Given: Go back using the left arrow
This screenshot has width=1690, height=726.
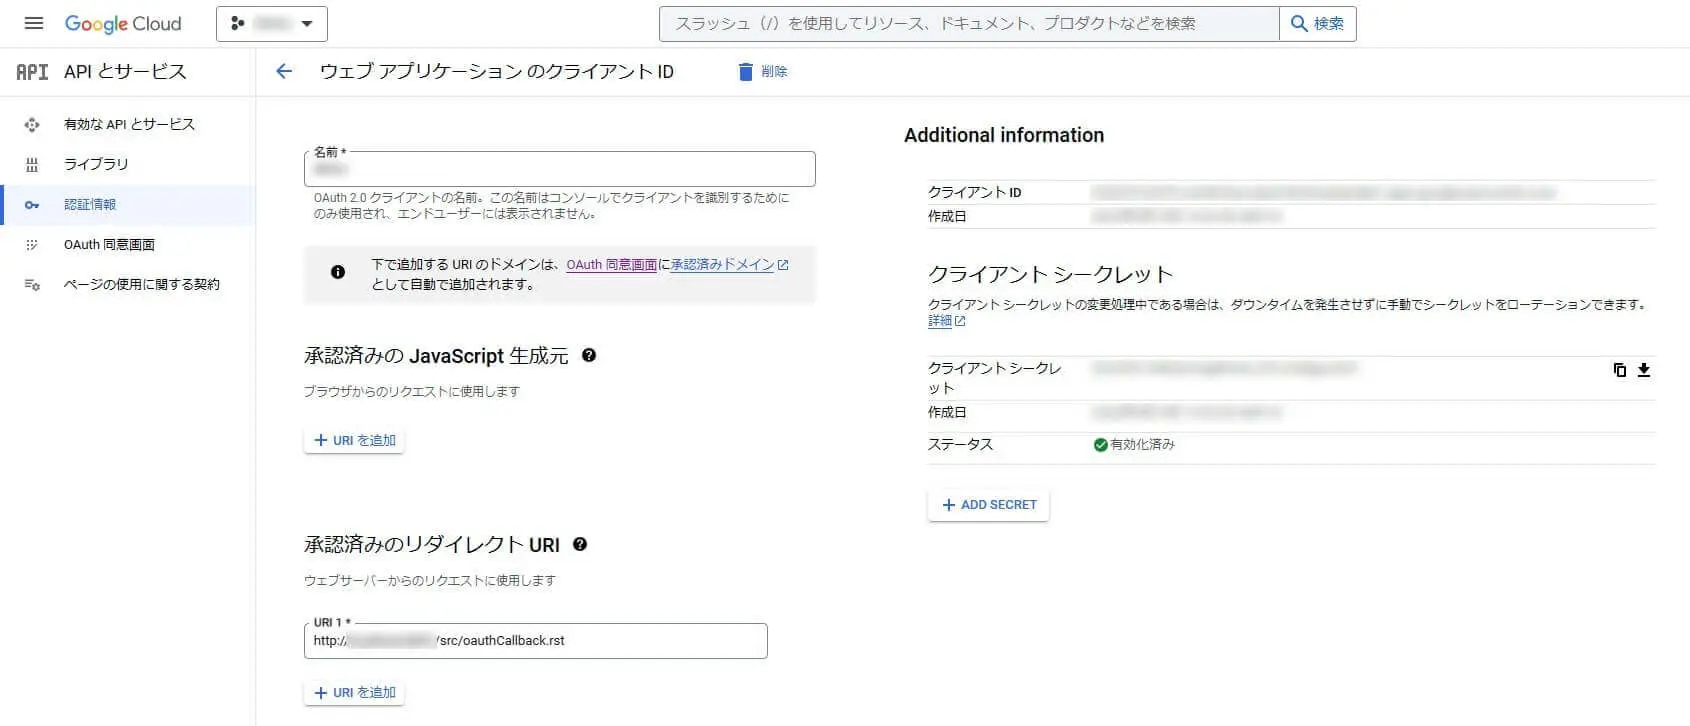Looking at the screenshot, I should pos(284,71).
